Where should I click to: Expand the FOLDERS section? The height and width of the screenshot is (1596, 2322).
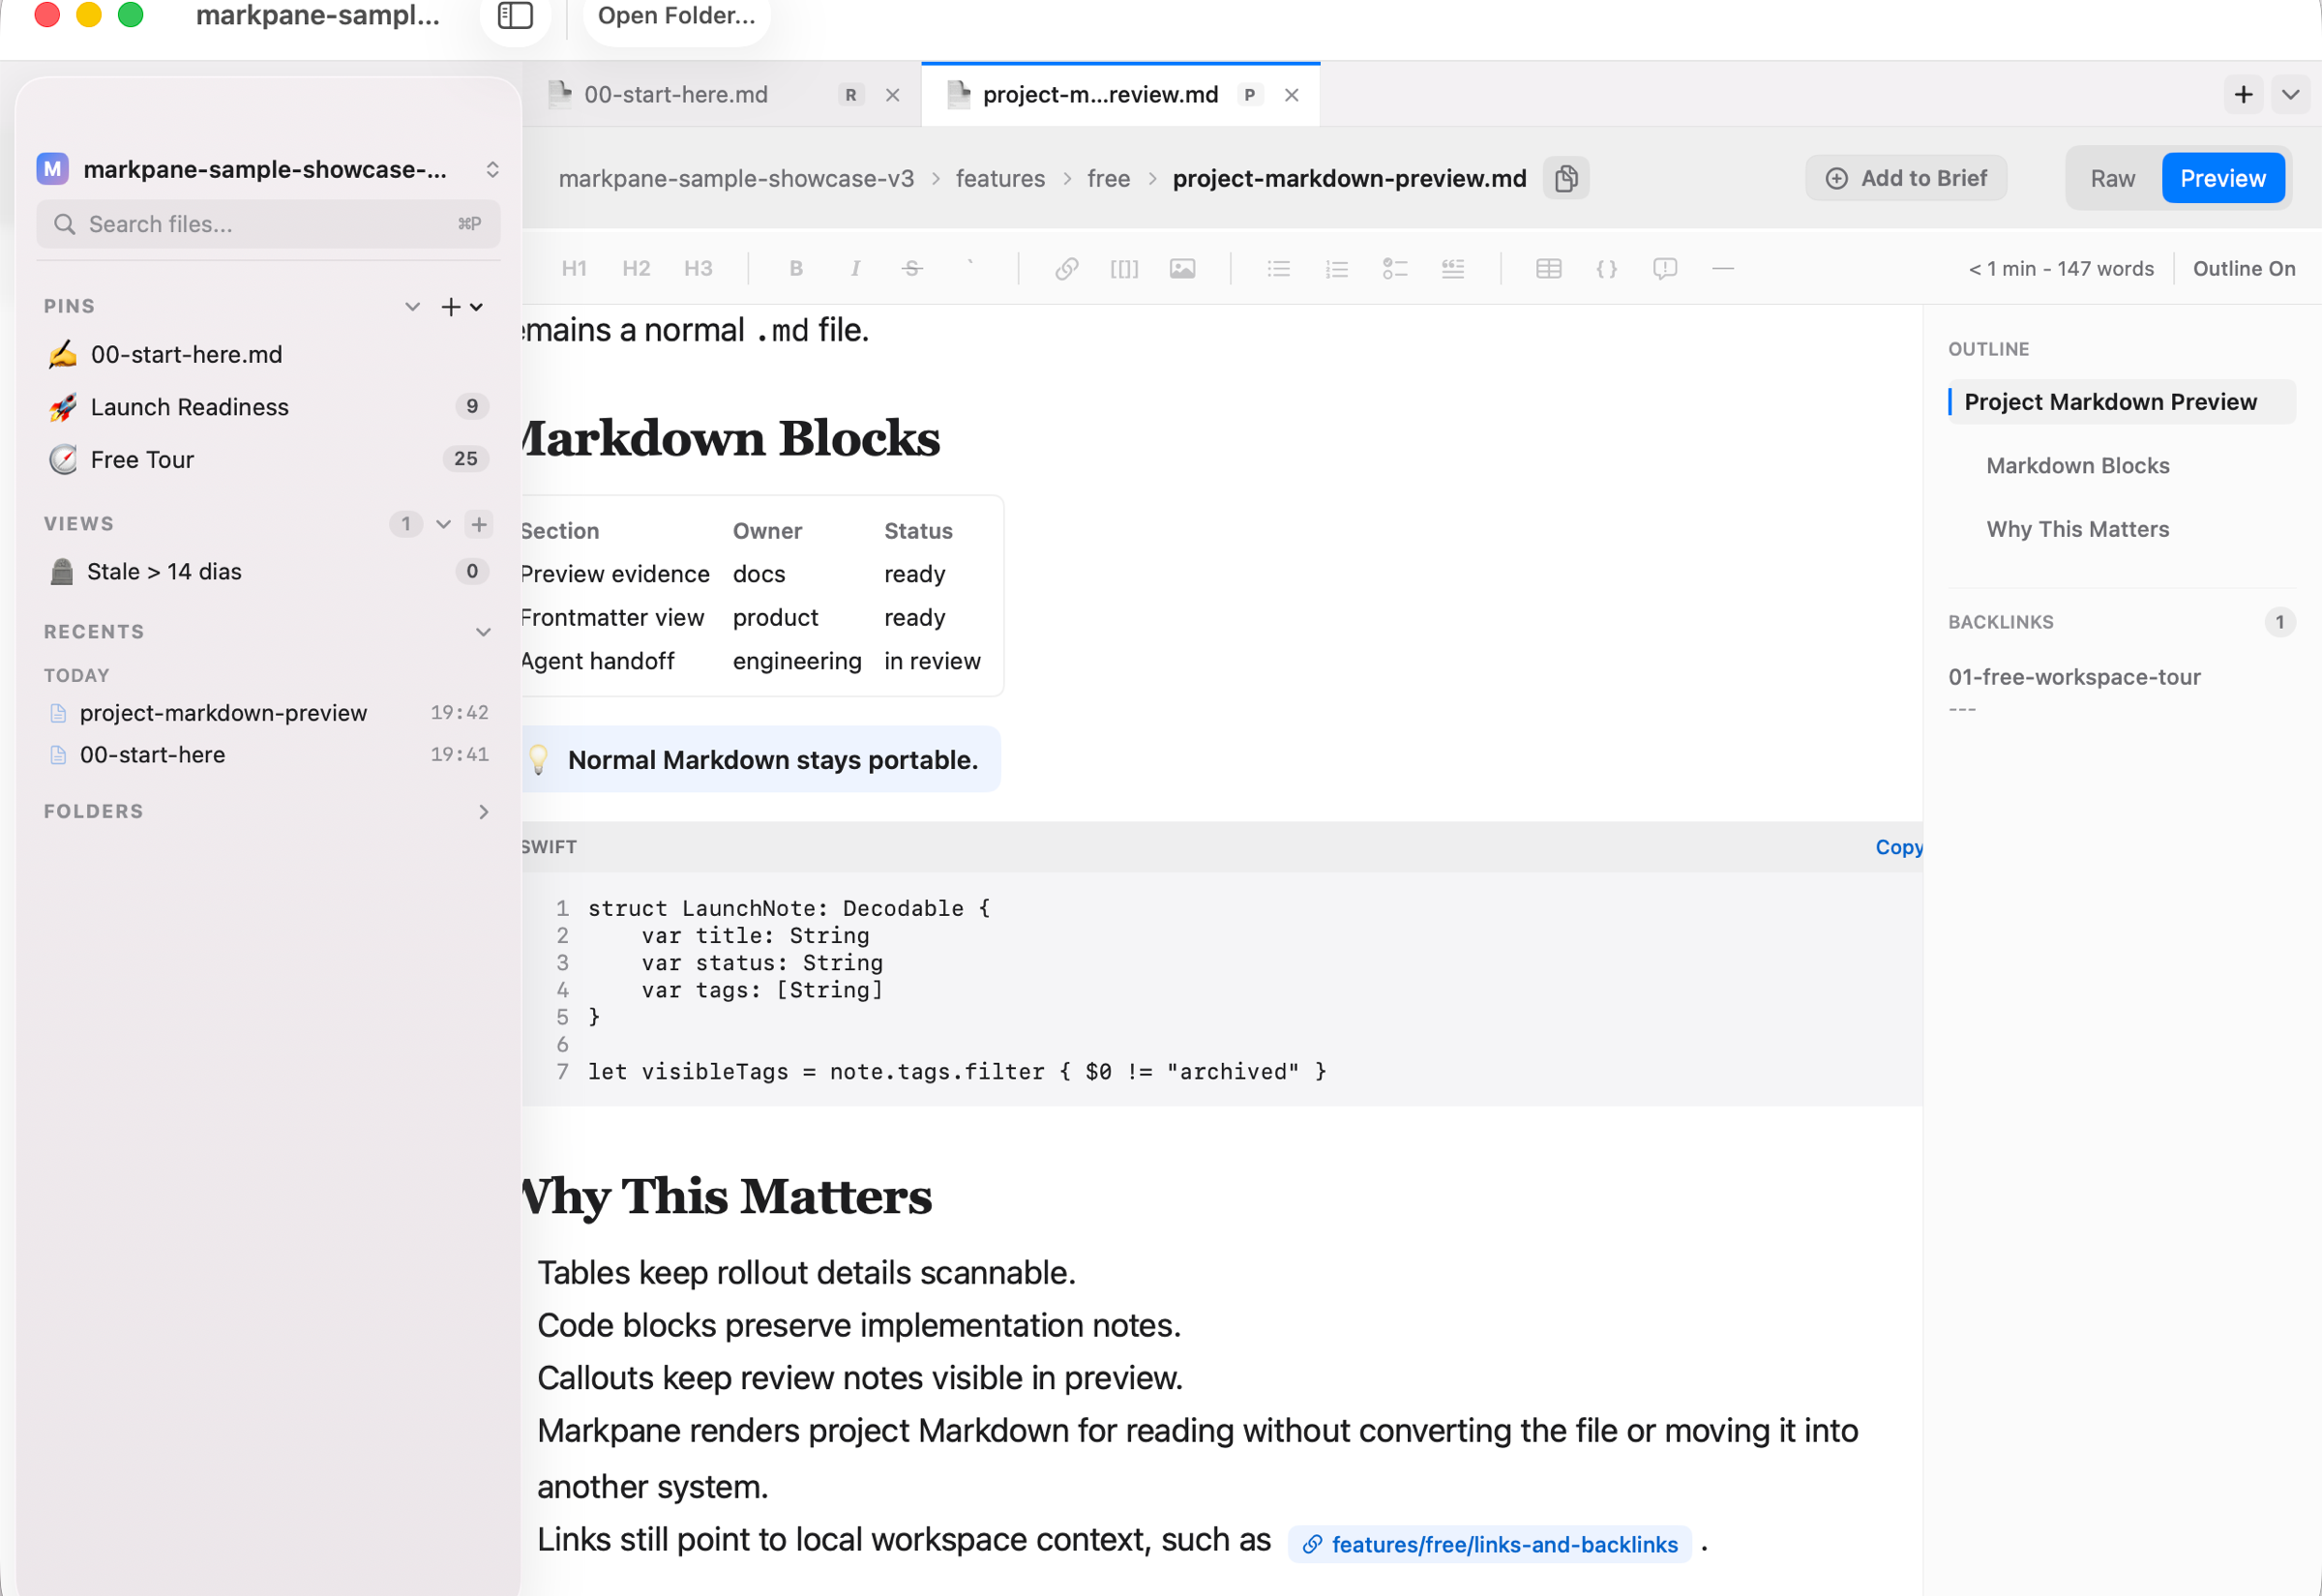(483, 812)
